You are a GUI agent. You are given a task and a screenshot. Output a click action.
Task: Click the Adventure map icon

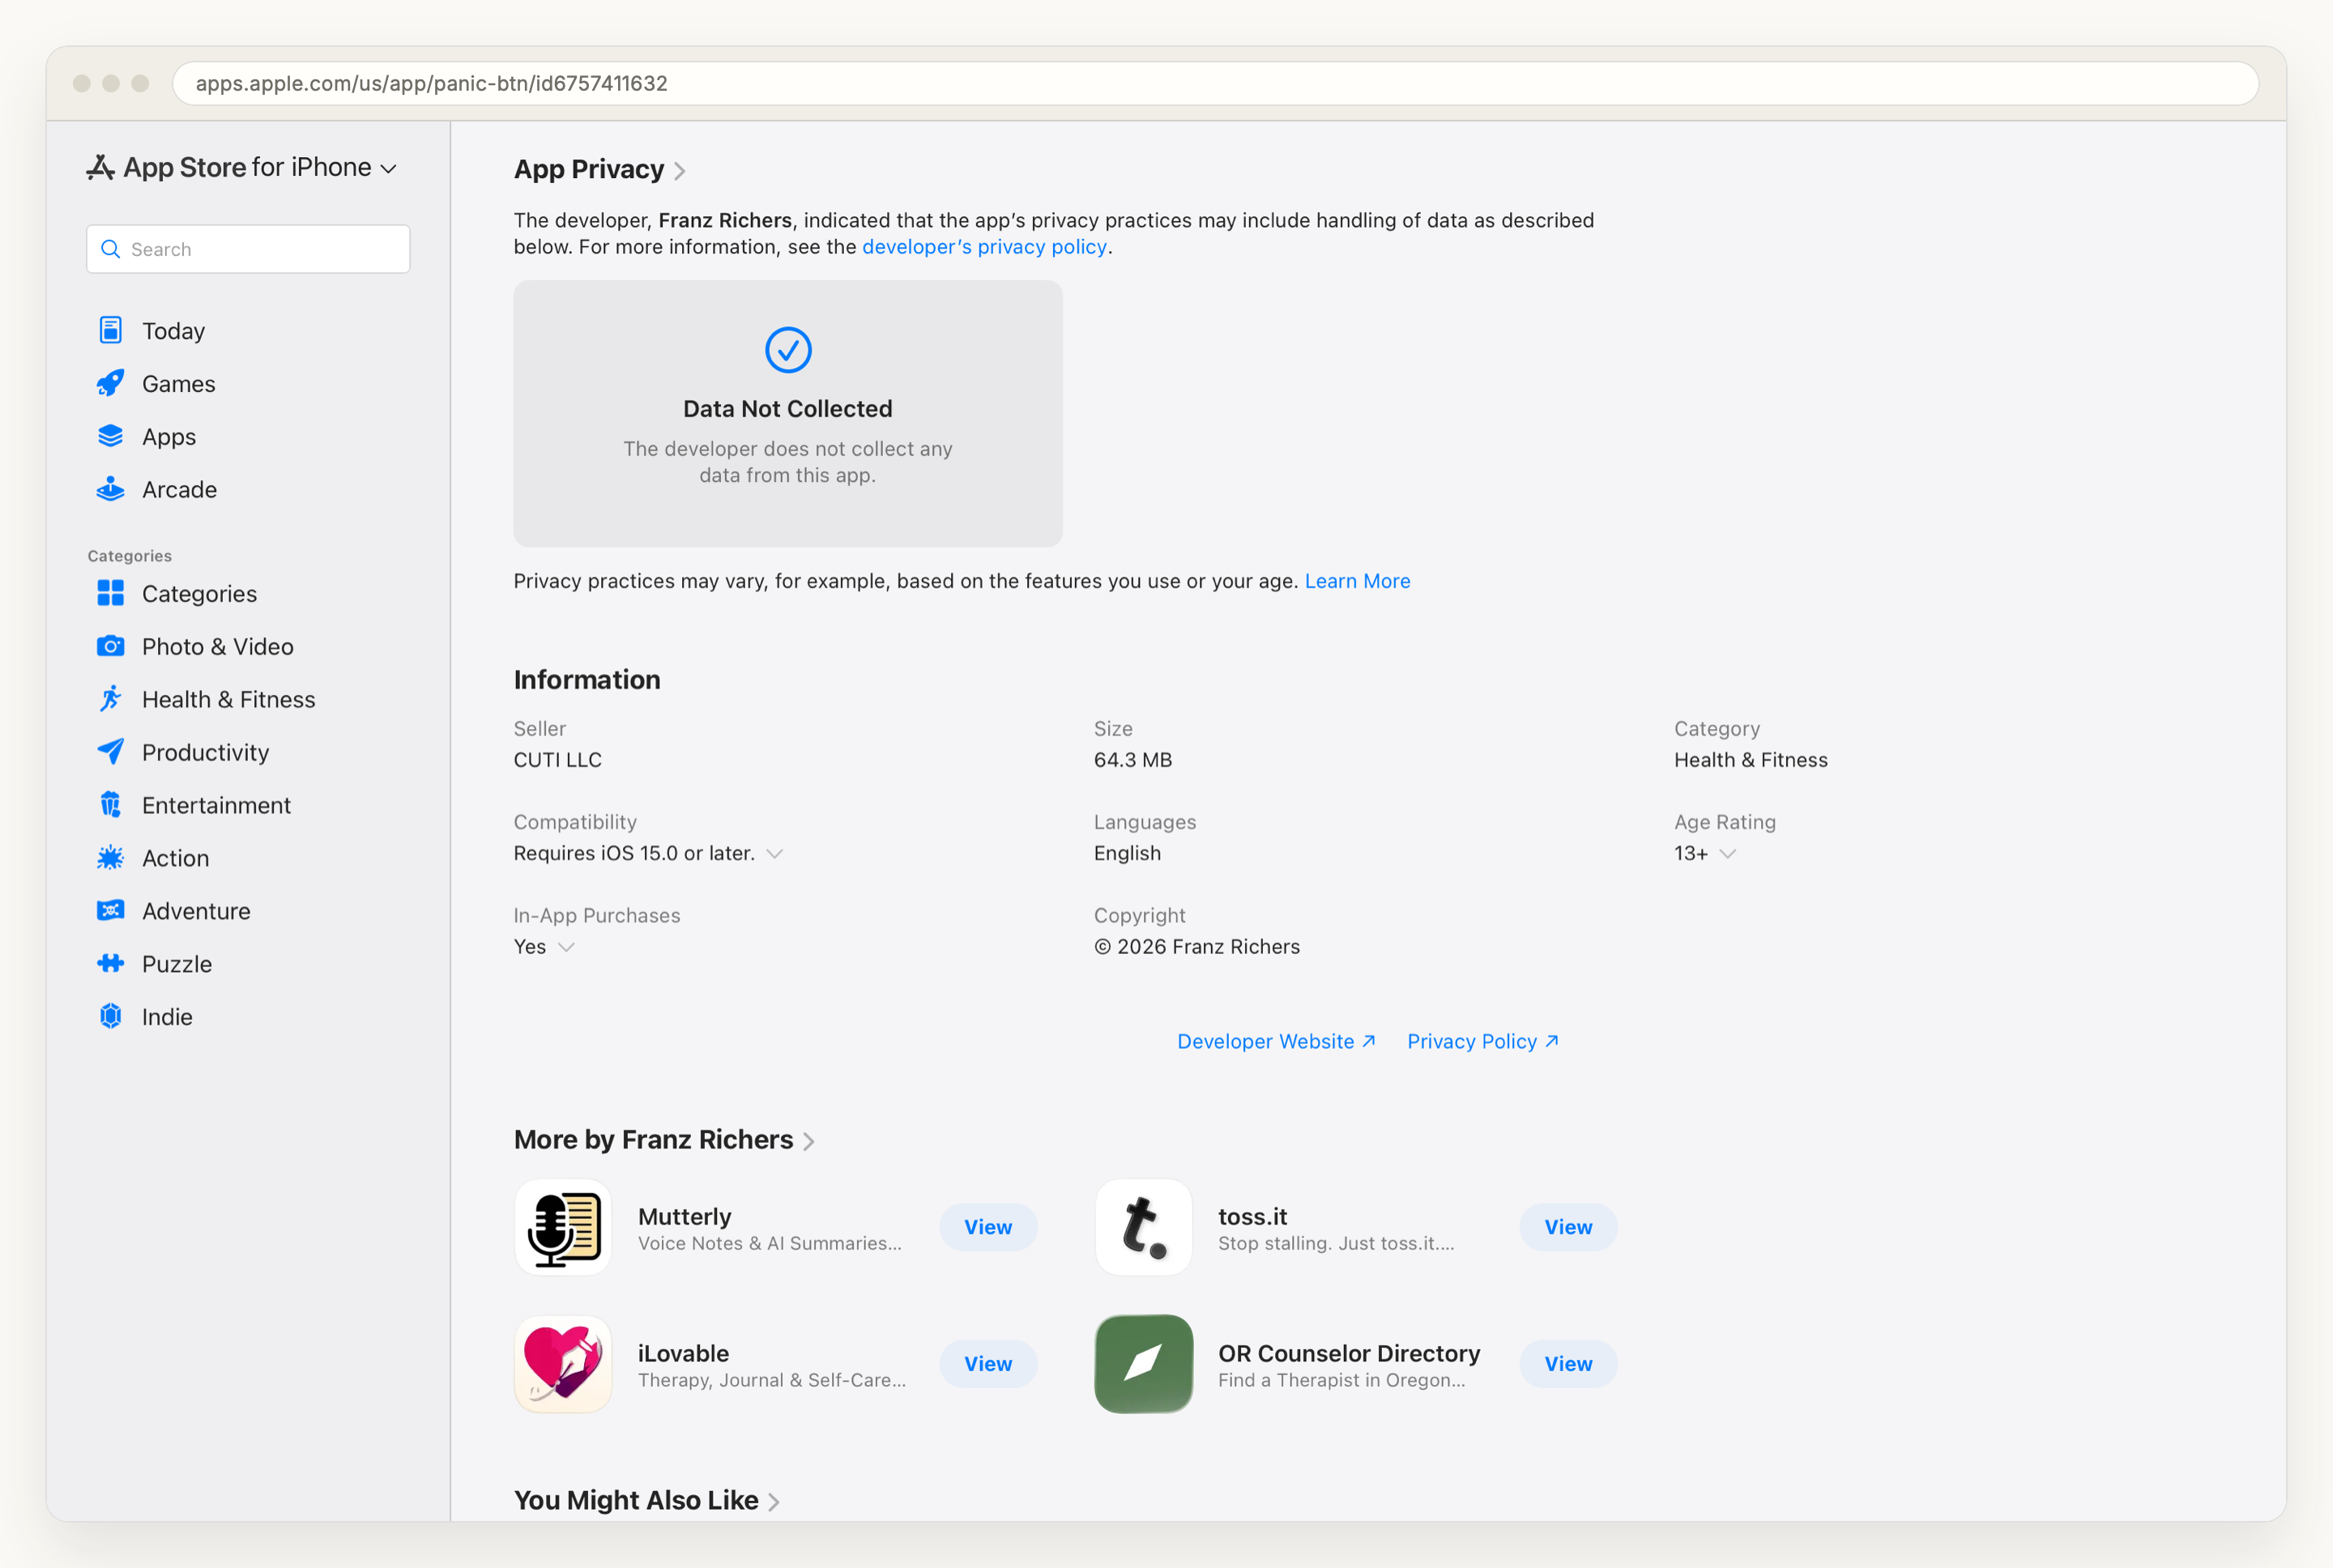[x=110, y=911]
